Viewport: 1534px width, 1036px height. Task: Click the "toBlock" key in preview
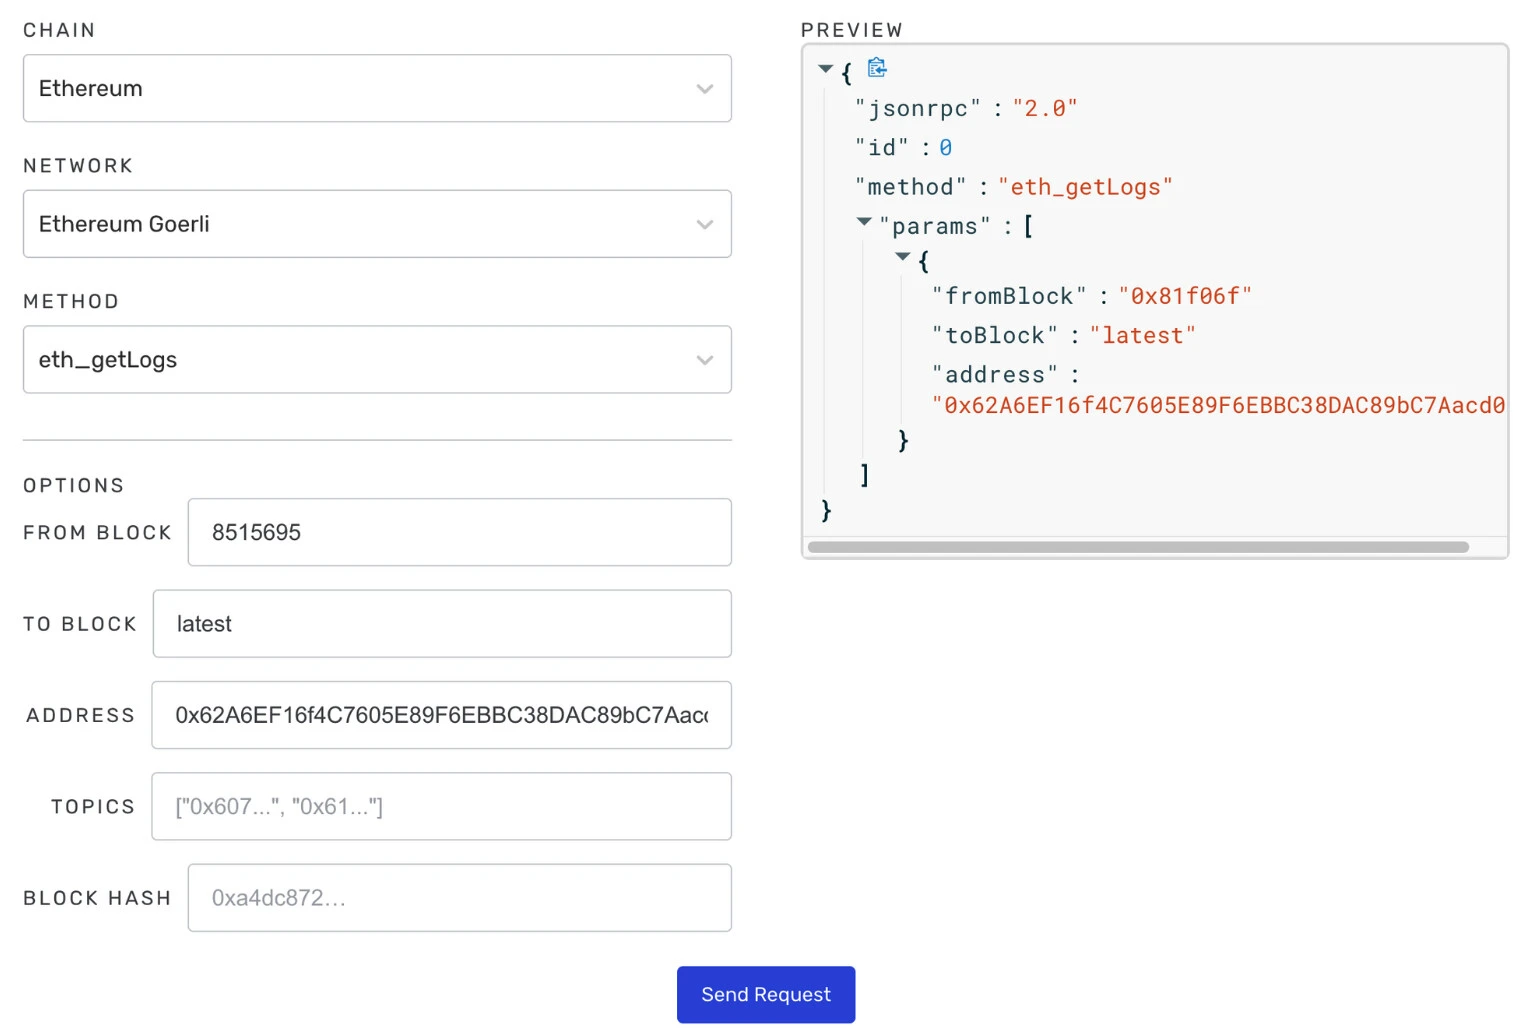(995, 336)
